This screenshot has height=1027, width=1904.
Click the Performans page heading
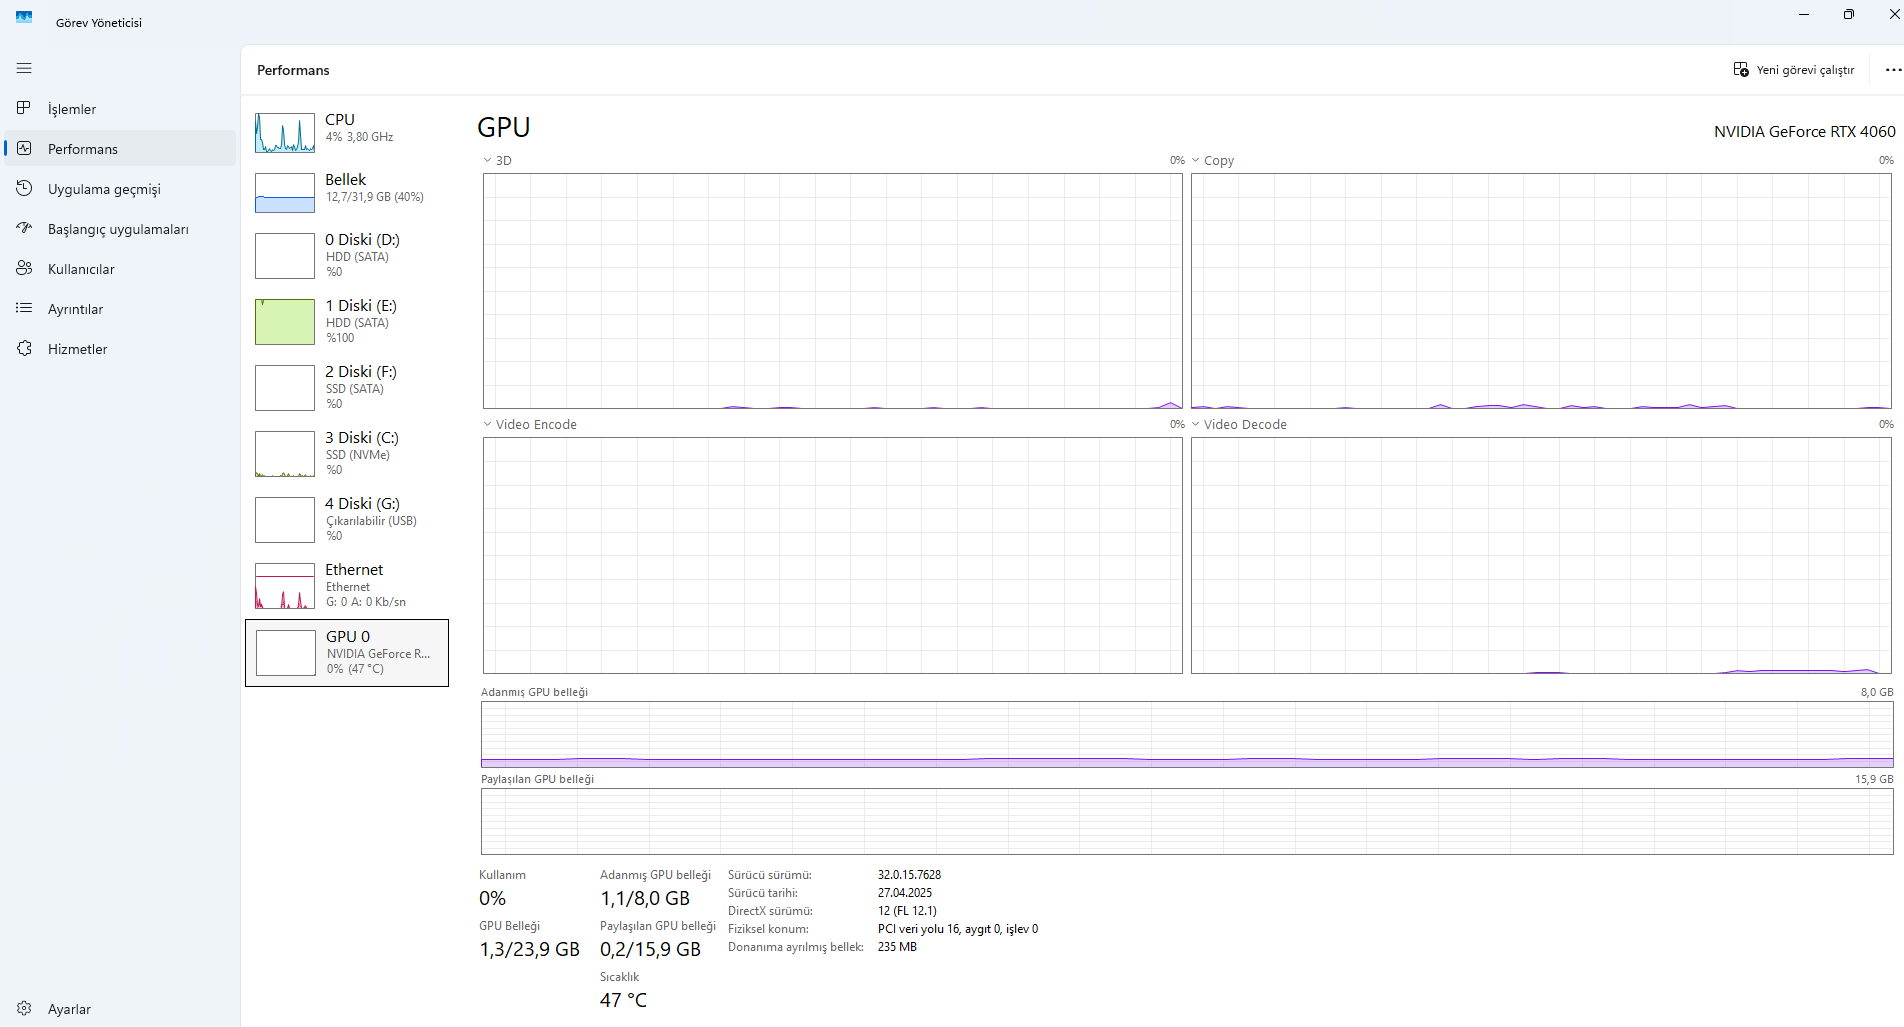[x=293, y=70]
